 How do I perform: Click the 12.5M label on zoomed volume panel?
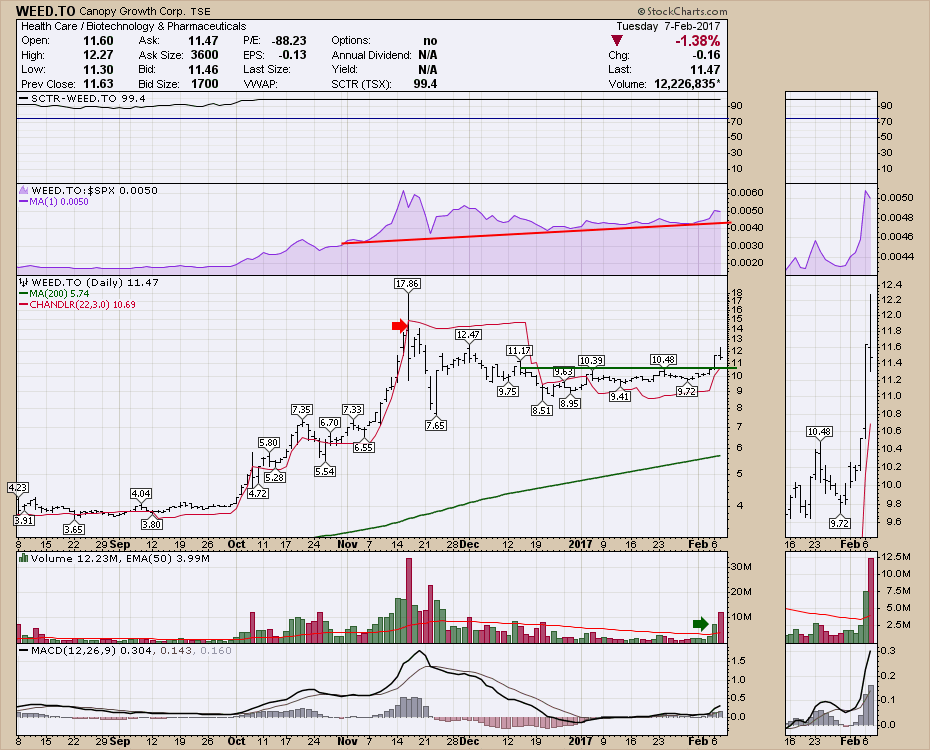click(x=895, y=557)
